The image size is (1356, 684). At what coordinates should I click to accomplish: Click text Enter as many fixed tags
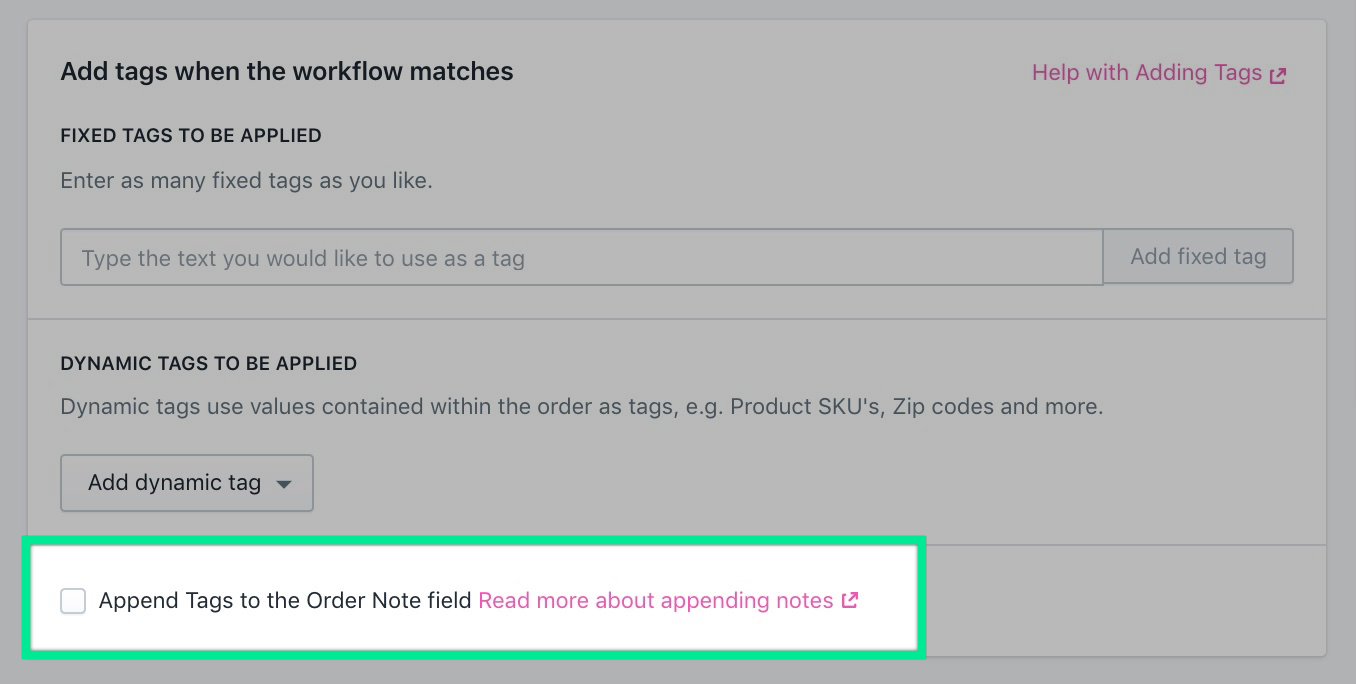click(x=247, y=182)
